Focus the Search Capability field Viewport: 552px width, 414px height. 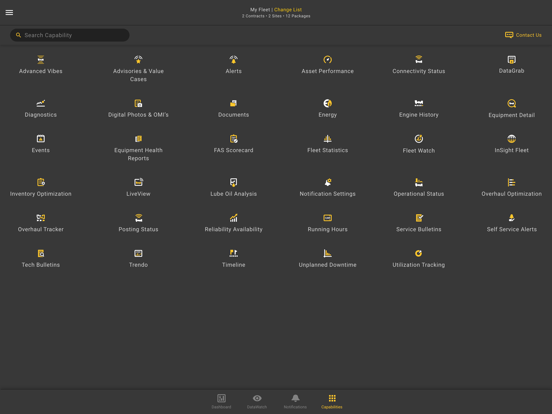(70, 35)
